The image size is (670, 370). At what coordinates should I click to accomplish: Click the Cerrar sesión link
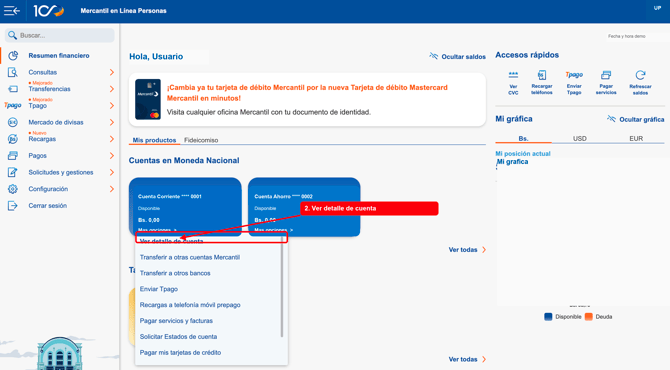tap(47, 206)
